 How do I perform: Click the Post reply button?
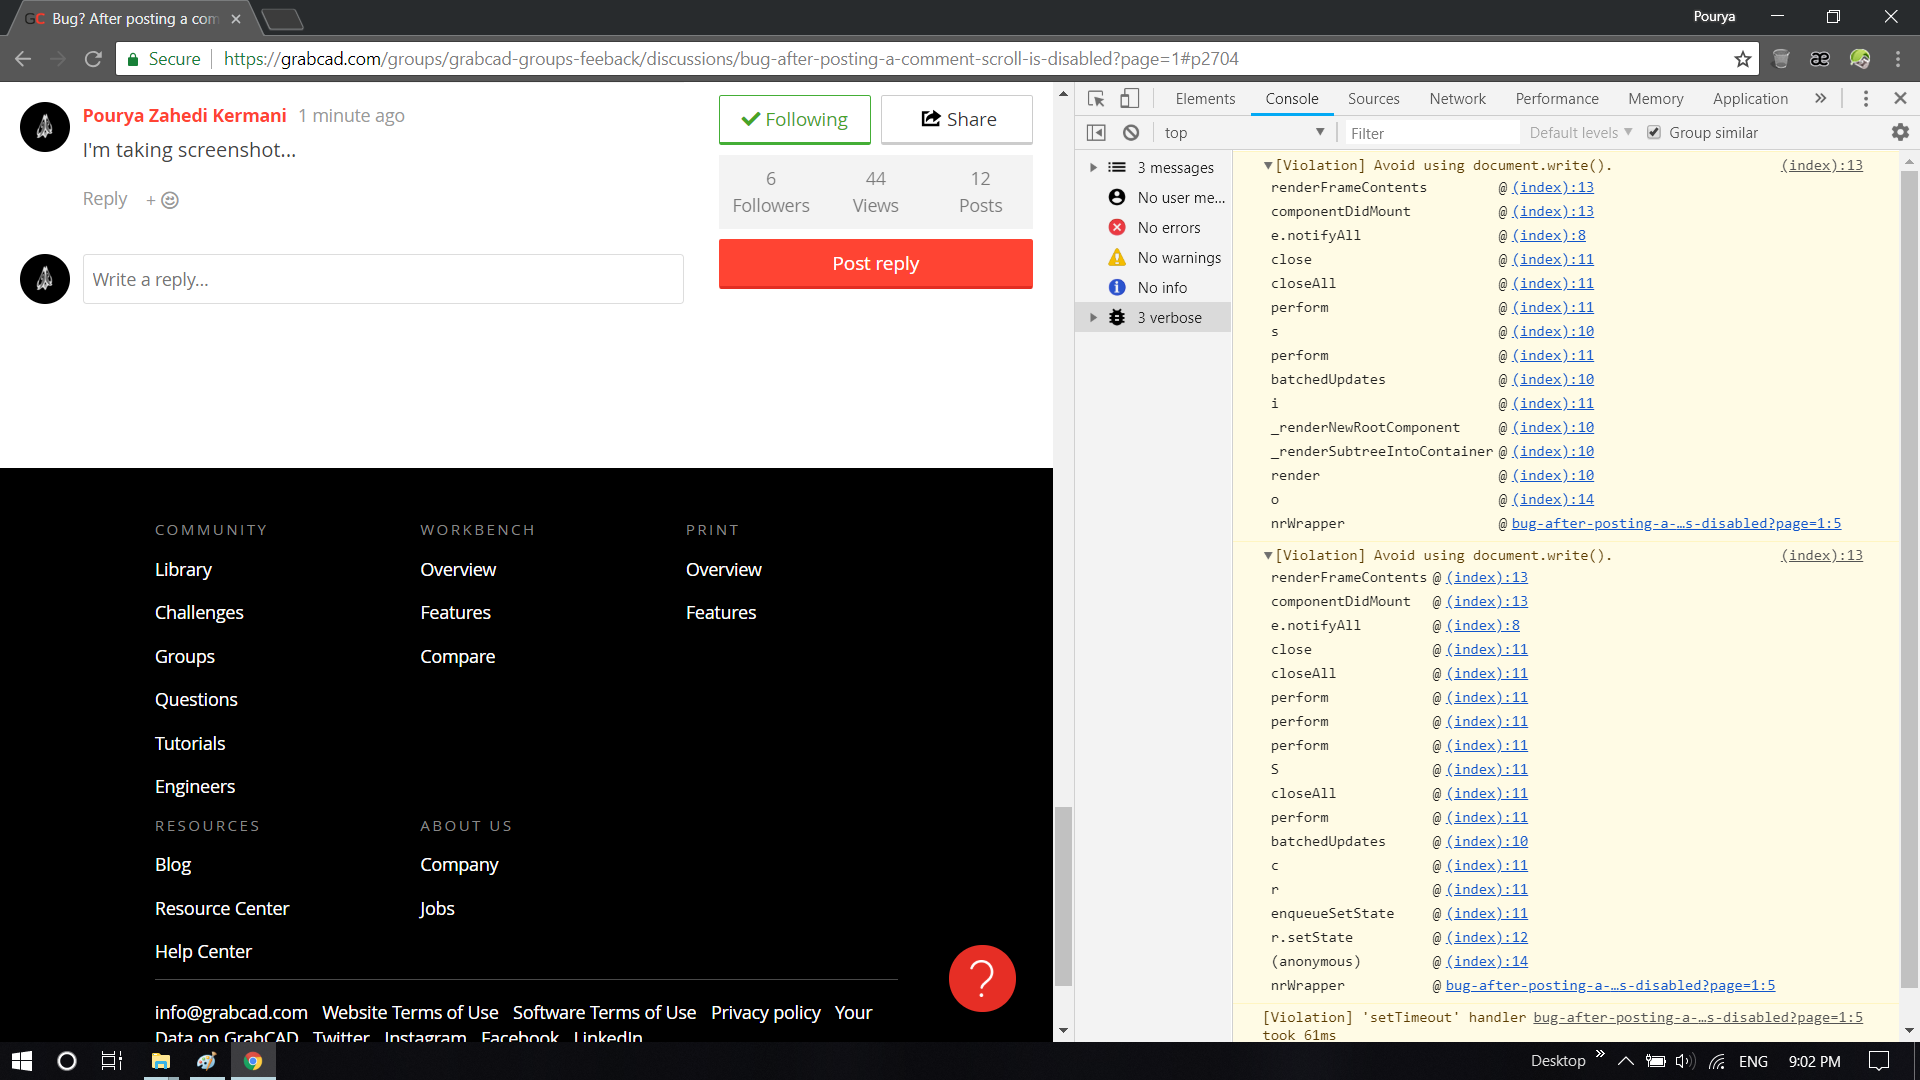tap(875, 264)
